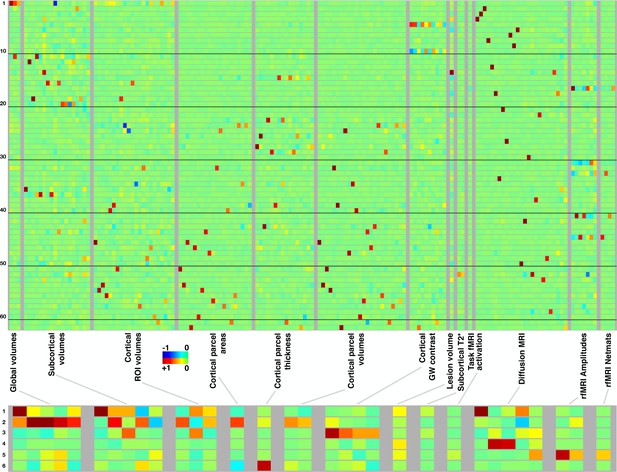Click the "Subcortical volumes" column label
This screenshot has height=472, width=617.
56,355
